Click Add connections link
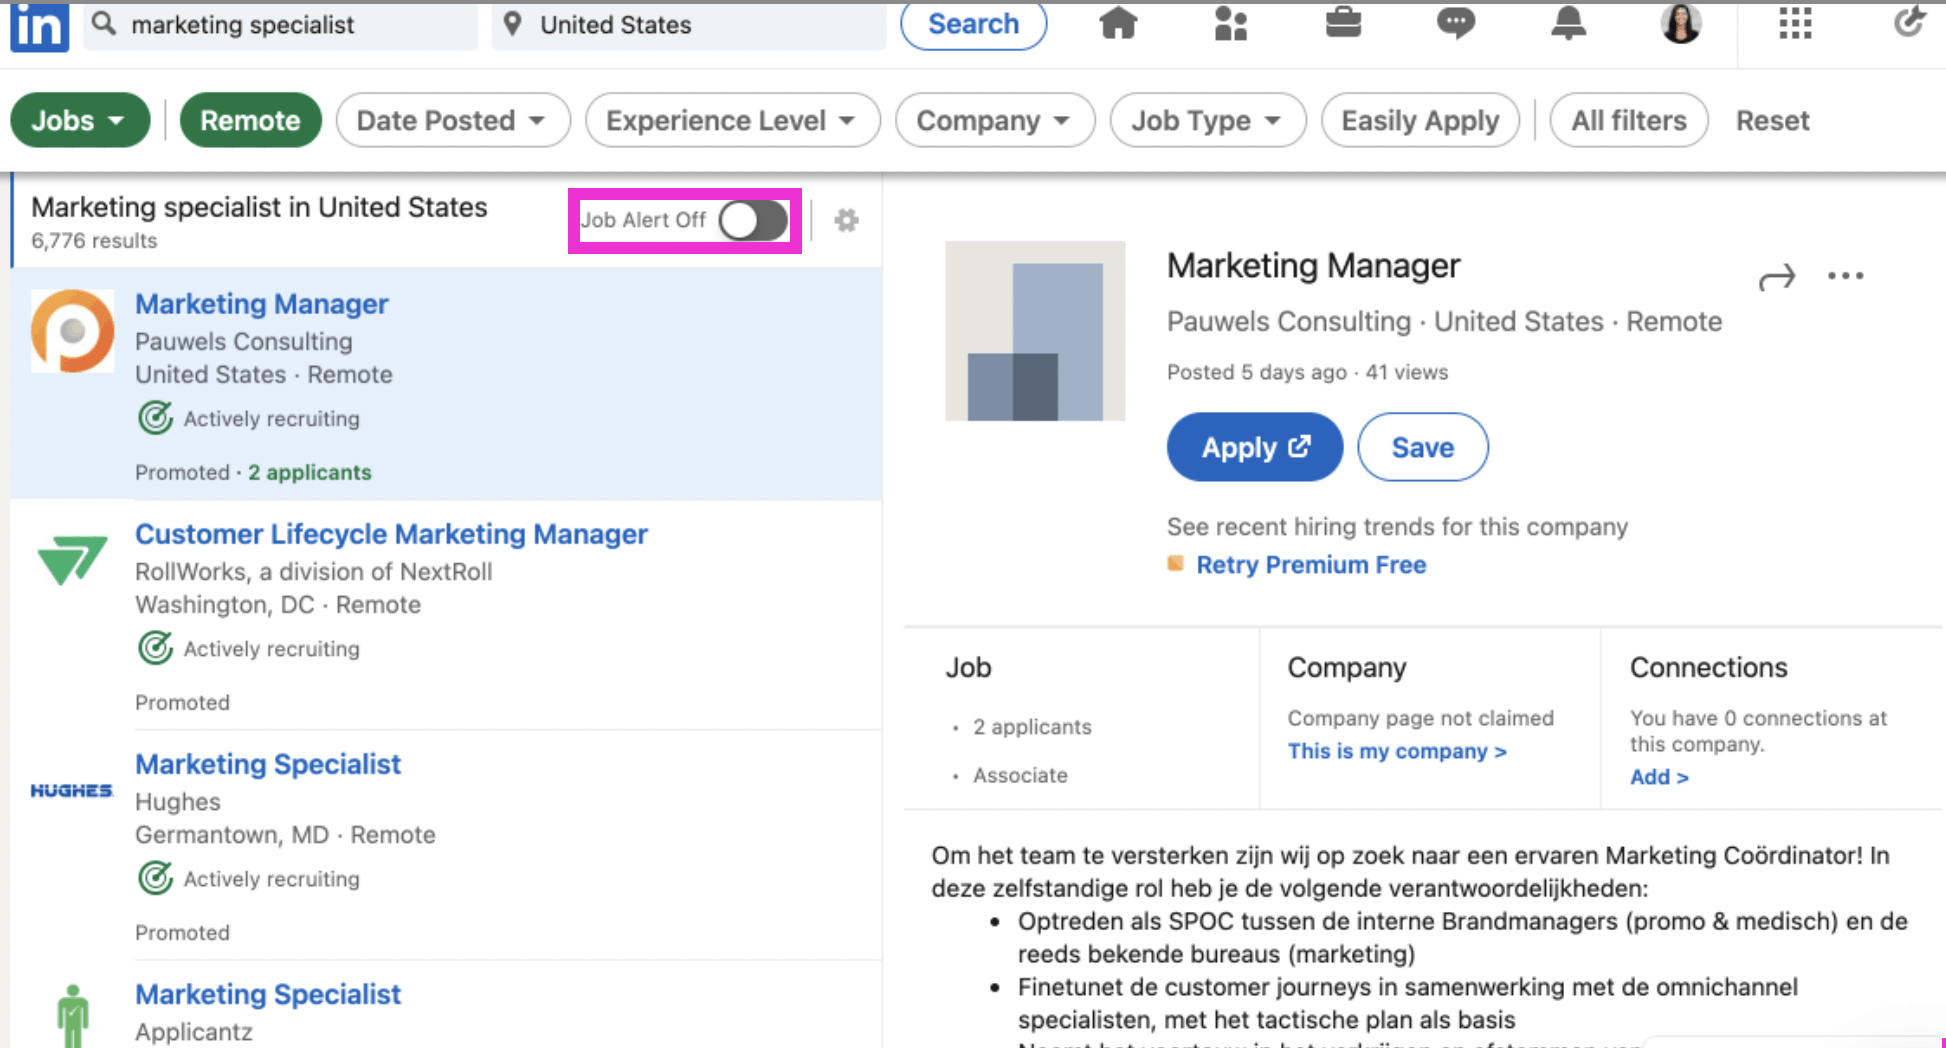This screenshot has width=1946, height=1048. coord(1659,777)
